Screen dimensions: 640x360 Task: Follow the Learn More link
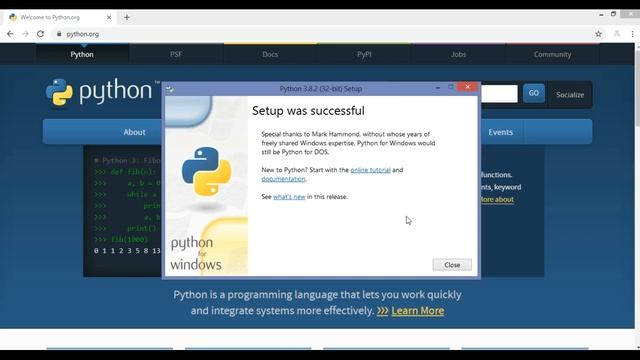[418, 311]
